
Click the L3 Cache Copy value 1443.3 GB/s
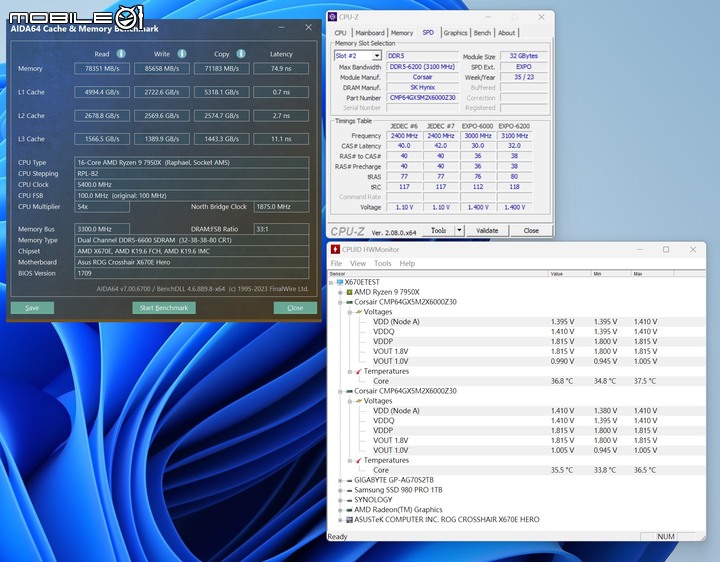(221, 139)
